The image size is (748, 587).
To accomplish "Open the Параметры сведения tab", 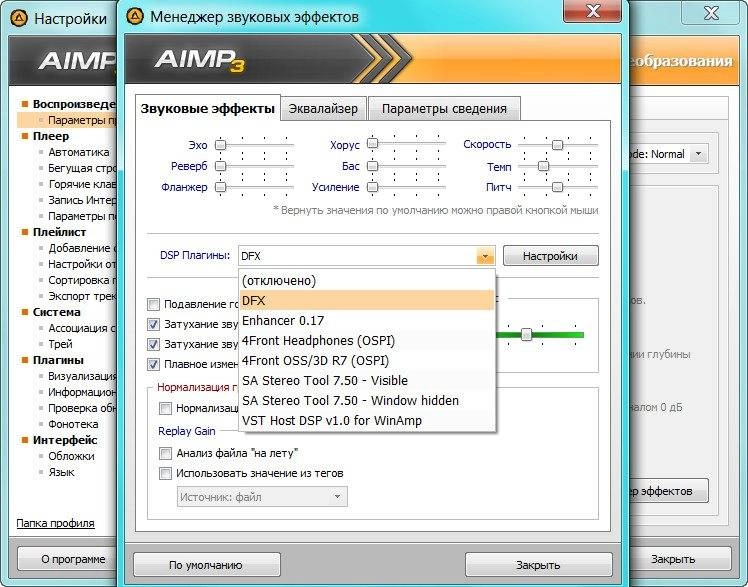I will coord(444,109).
